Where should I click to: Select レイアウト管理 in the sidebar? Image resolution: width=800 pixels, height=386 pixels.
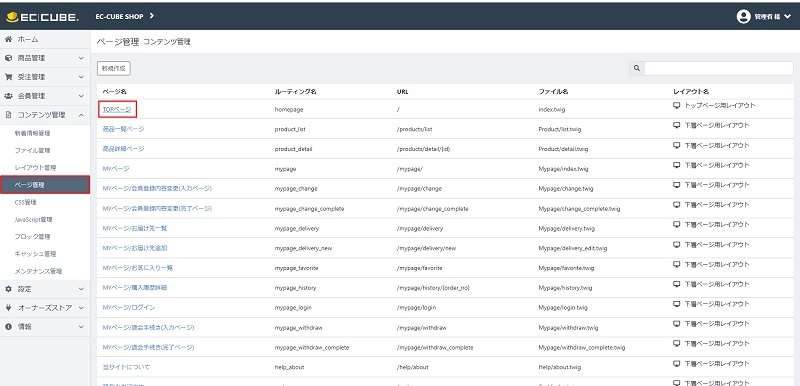tap(35, 168)
